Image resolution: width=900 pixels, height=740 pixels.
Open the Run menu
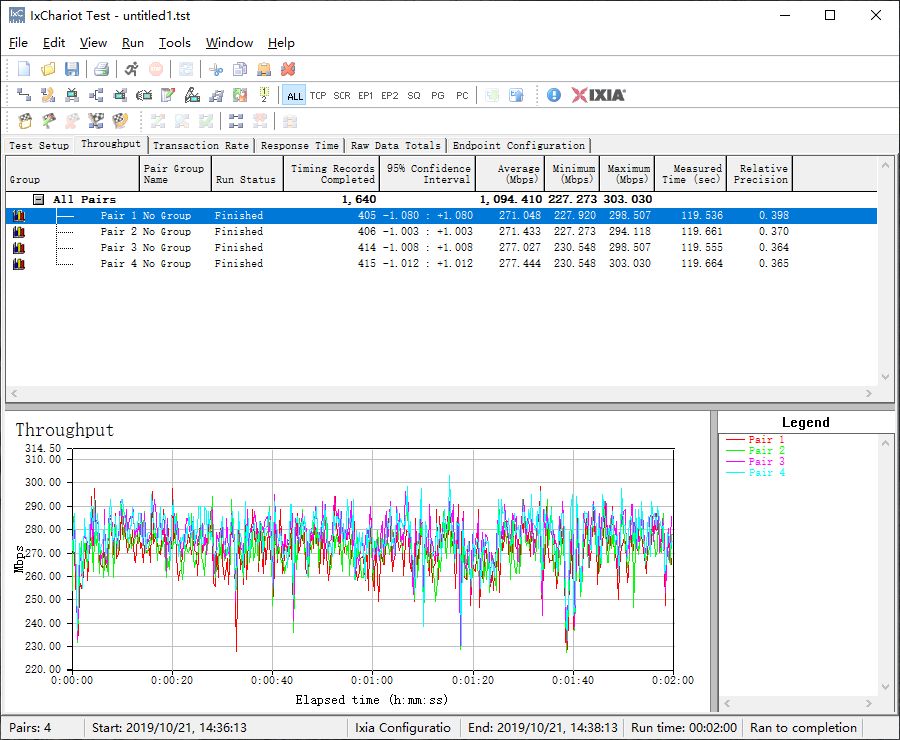tap(133, 43)
